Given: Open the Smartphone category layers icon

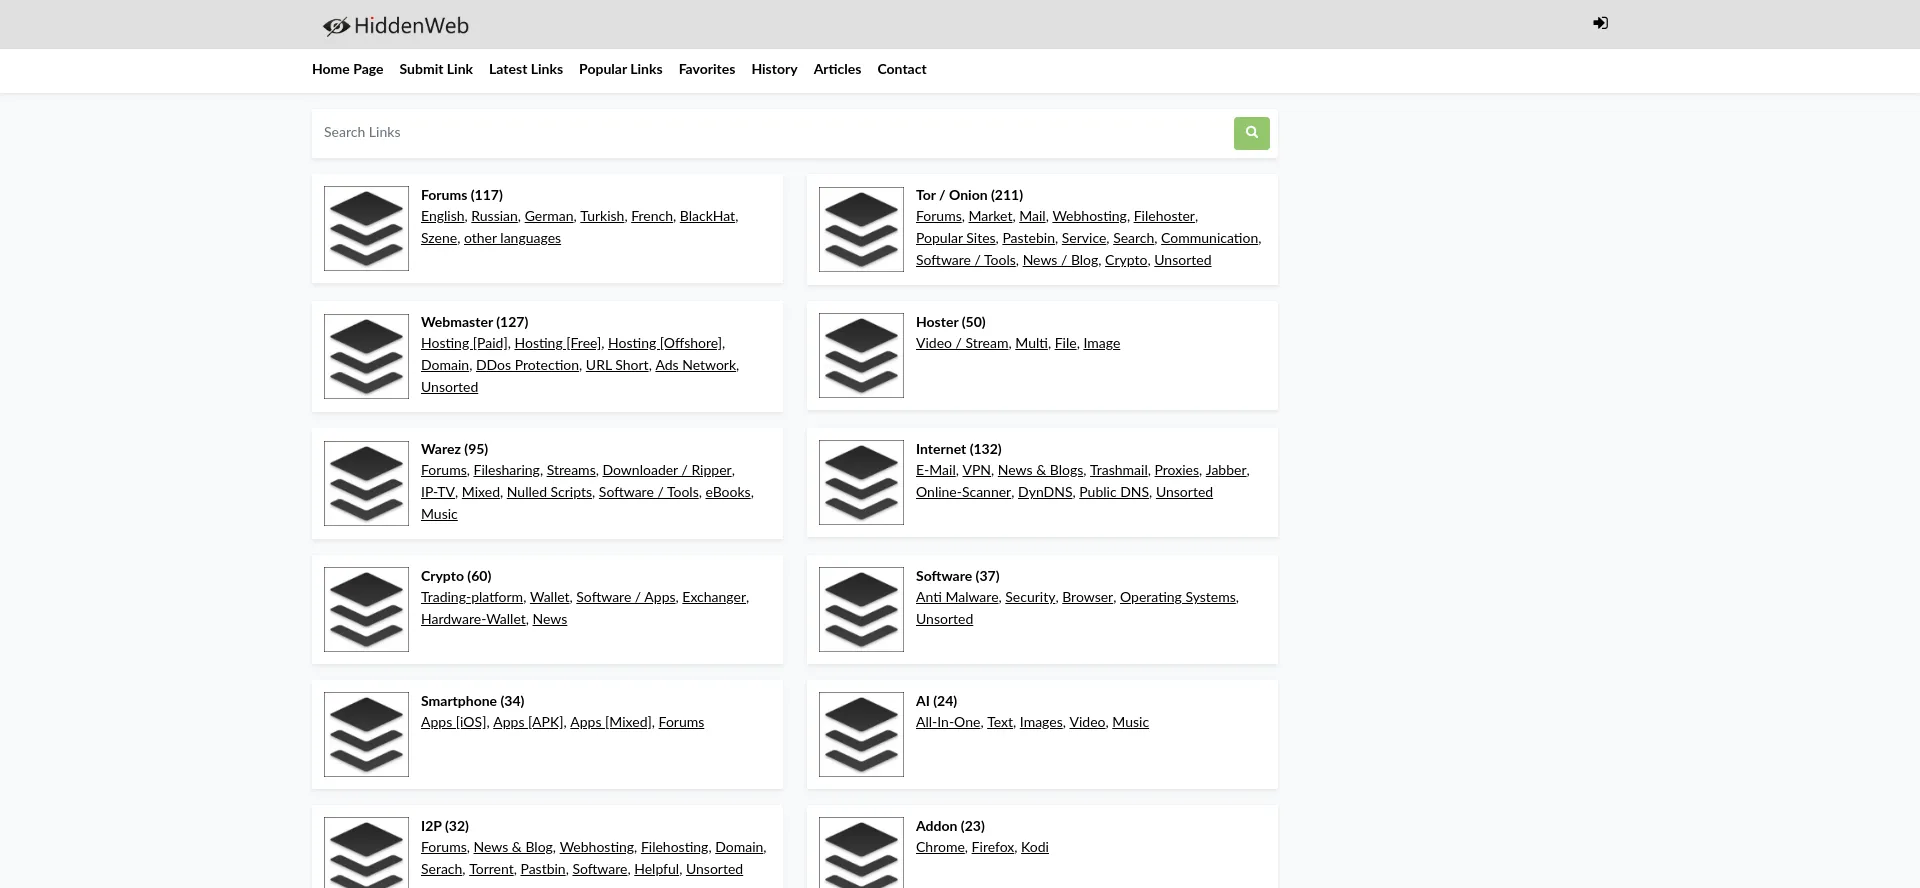Looking at the screenshot, I should click(x=366, y=734).
